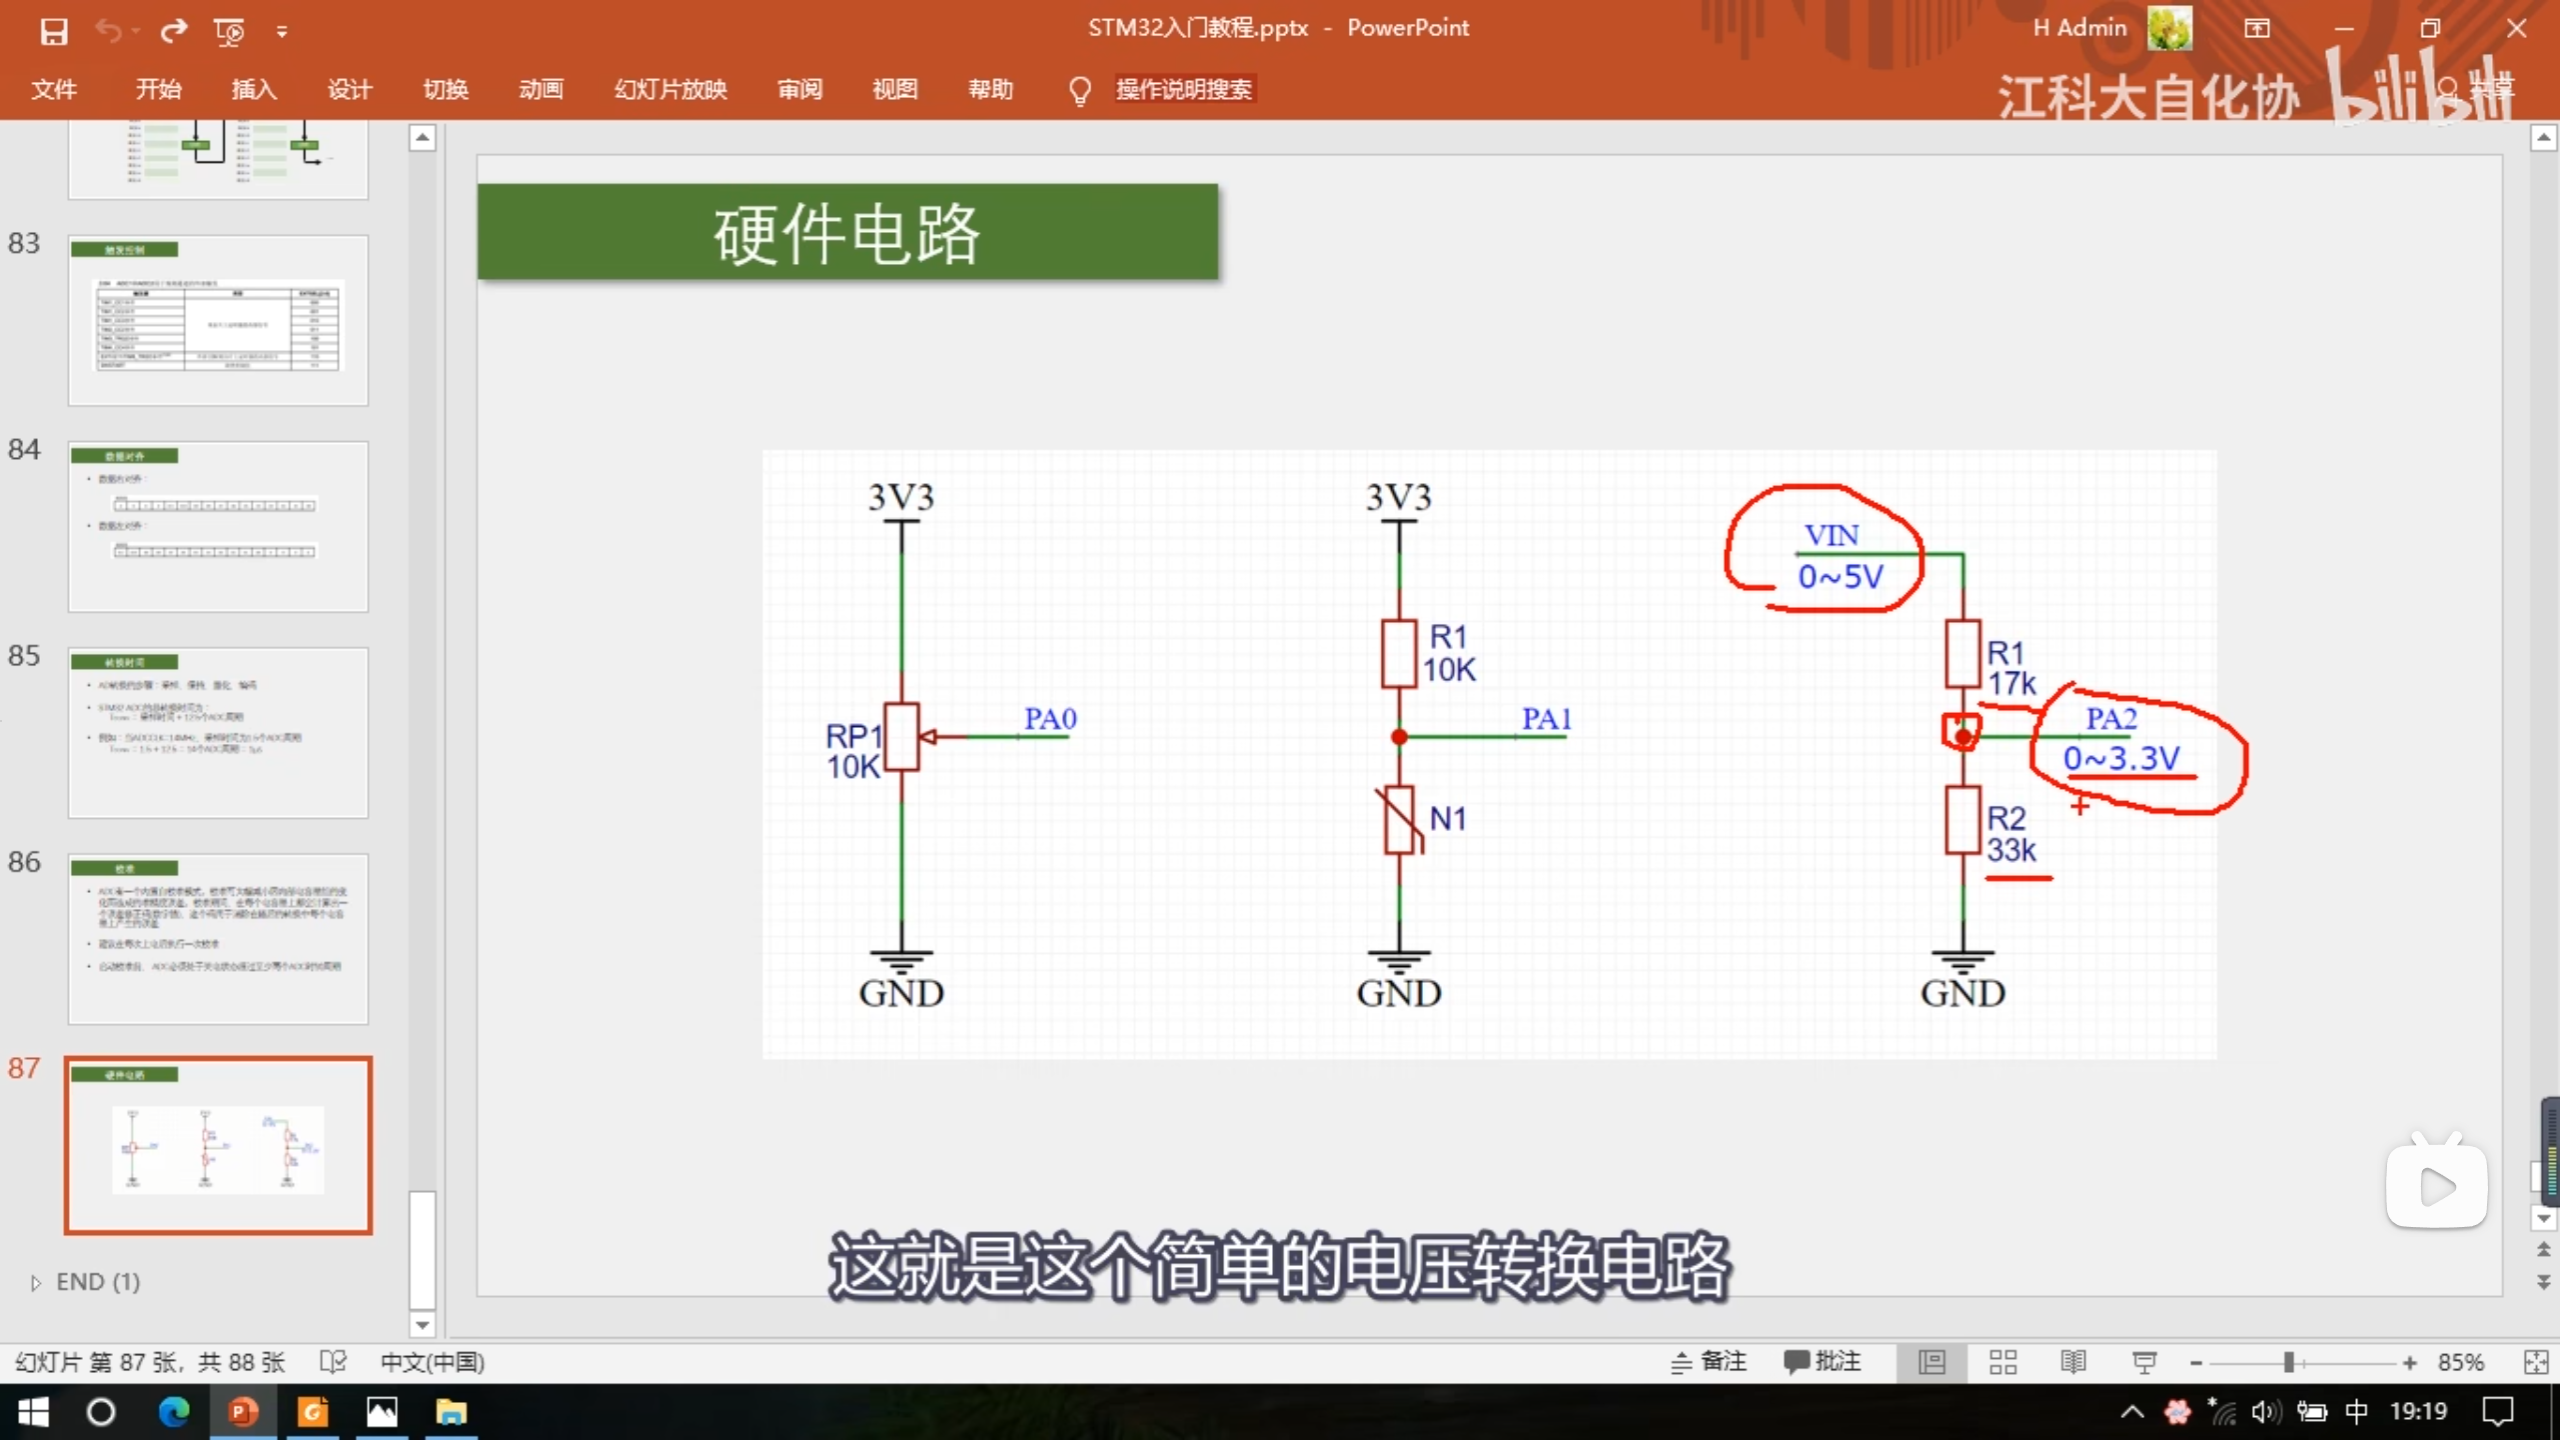Click the 操作说明搜索 search box
The width and height of the screenshot is (2560, 1440).
pos(1183,89)
